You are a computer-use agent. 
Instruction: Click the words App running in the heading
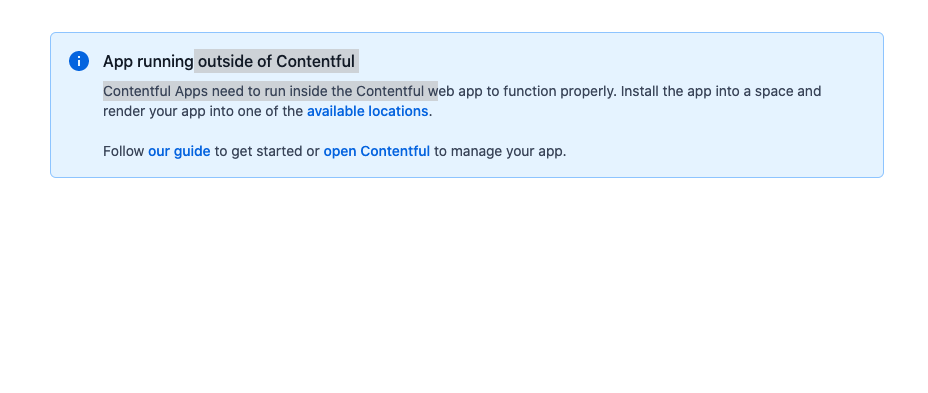[x=148, y=62]
